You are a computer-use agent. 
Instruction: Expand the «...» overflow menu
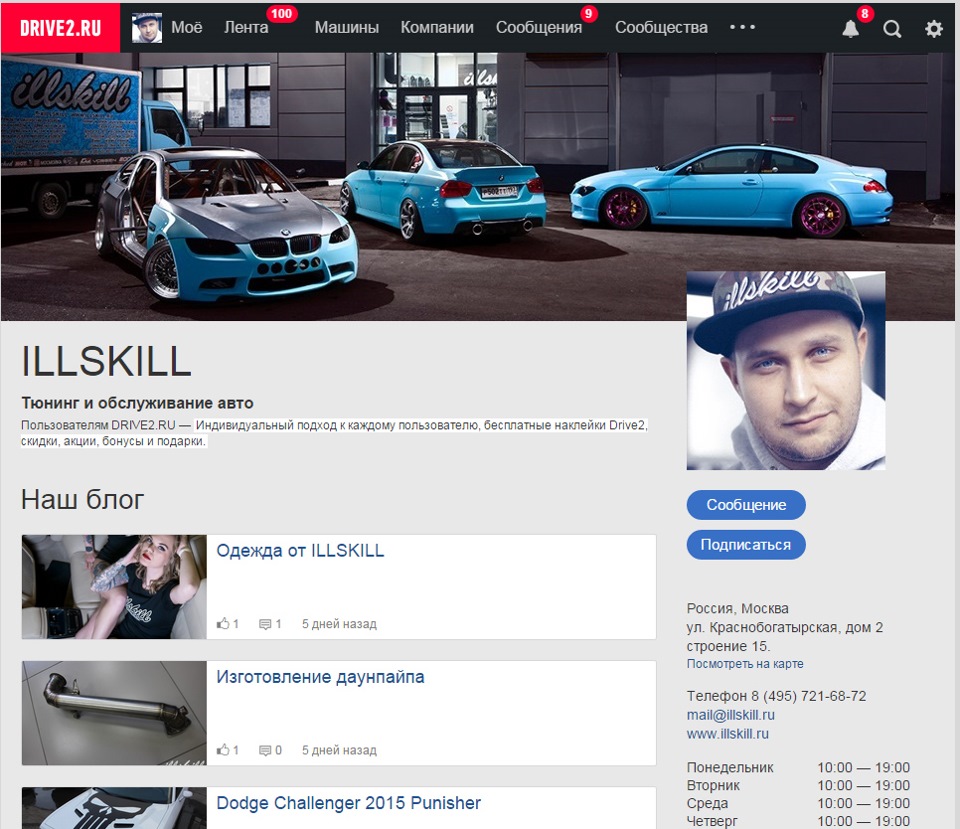coord(742,28)
